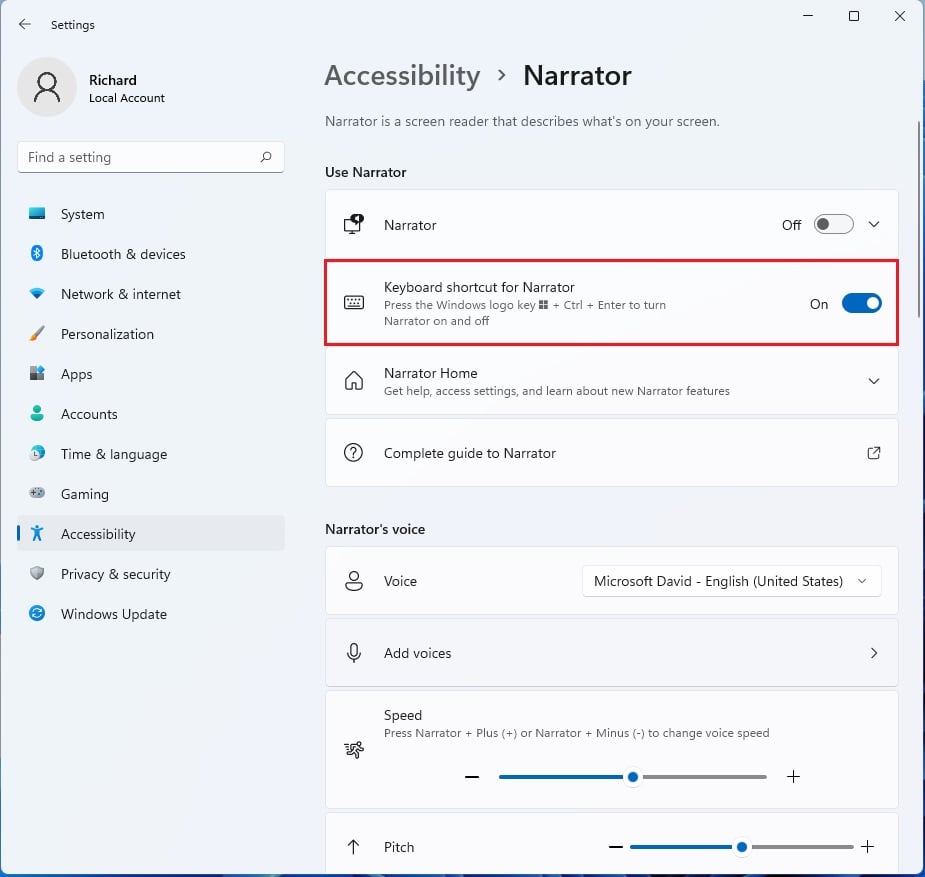The image size is (925, 877).
Task: Open Privacy & security category
Action: coord(150,573)
